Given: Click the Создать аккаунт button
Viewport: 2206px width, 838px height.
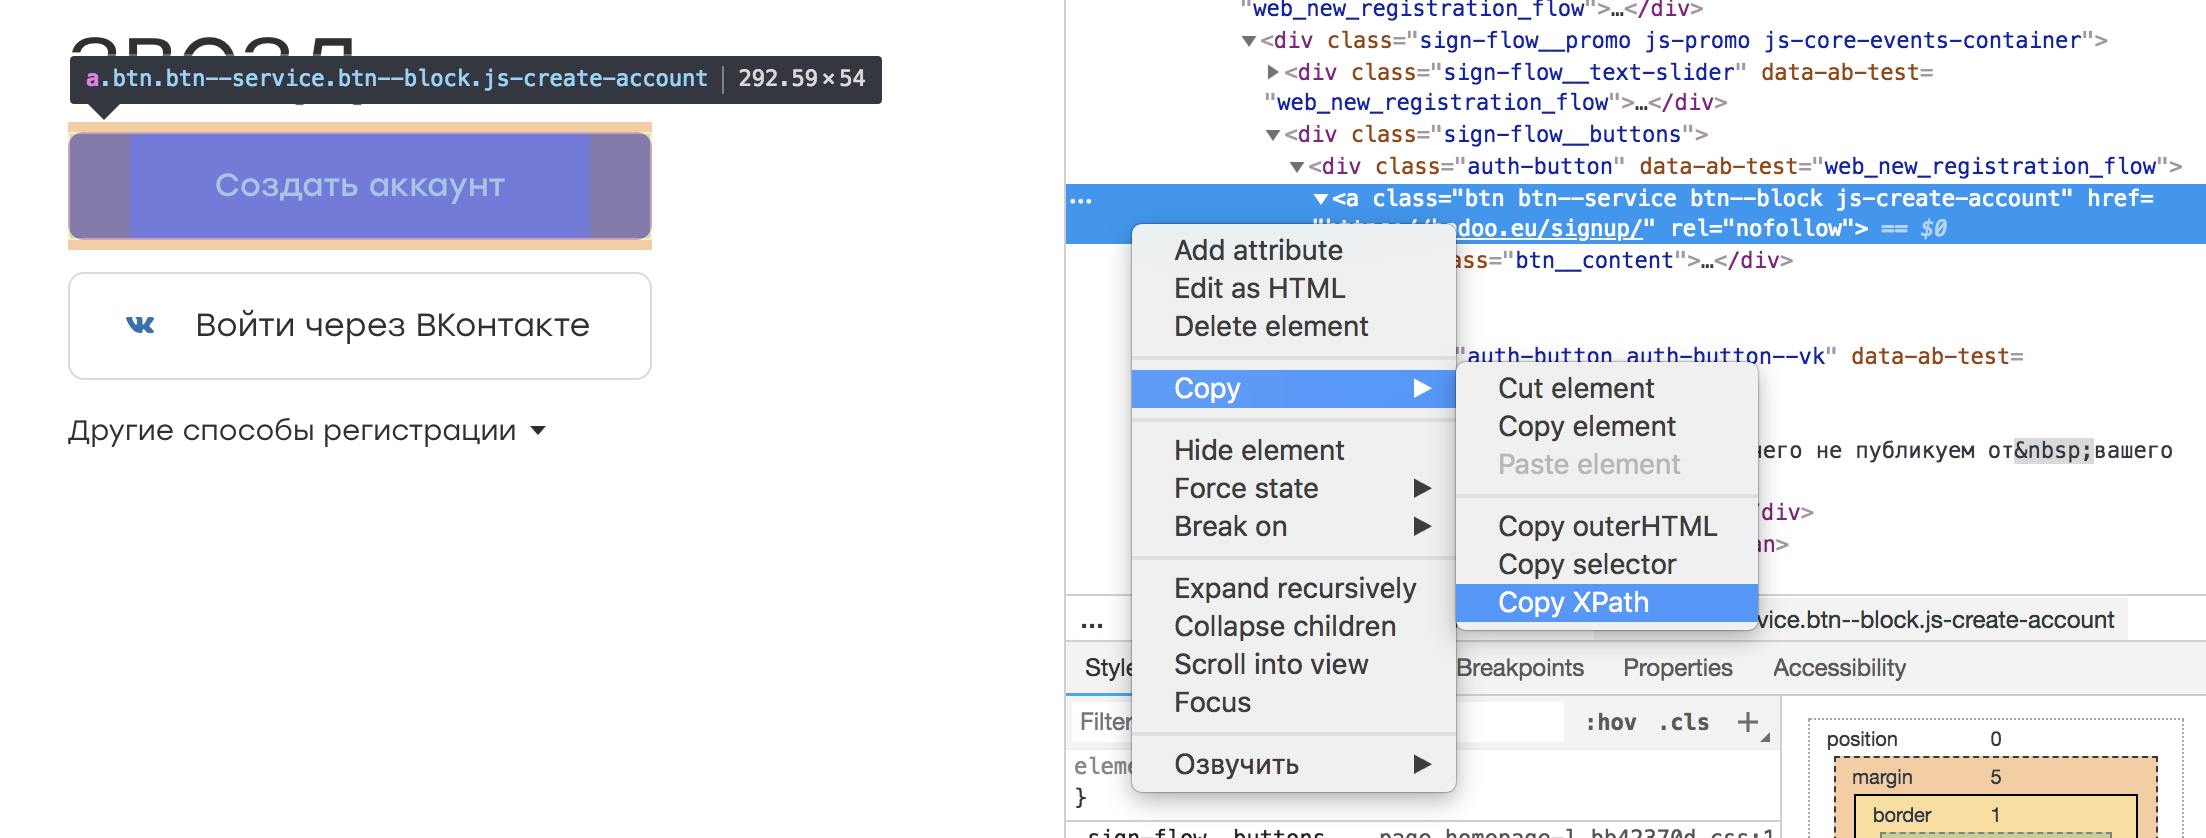Looking at the screenshot, I should tap(360, 186).
